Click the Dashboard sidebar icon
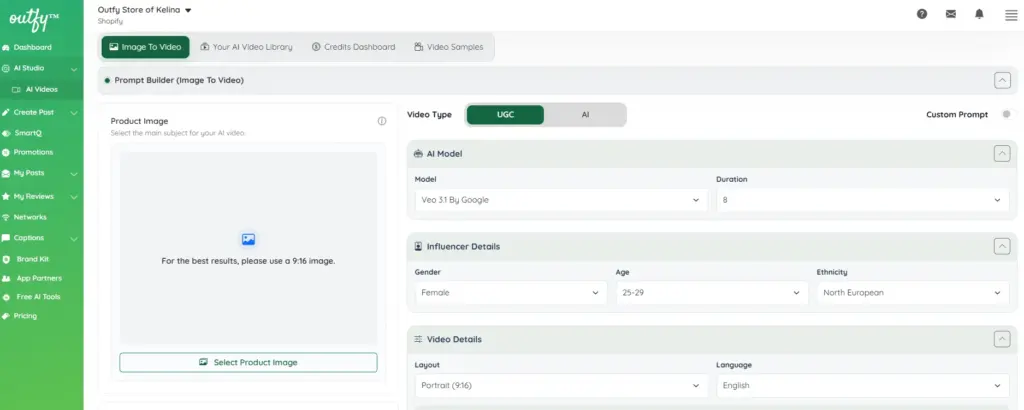This screenshot has height=410, width=1024. point(6,48)
